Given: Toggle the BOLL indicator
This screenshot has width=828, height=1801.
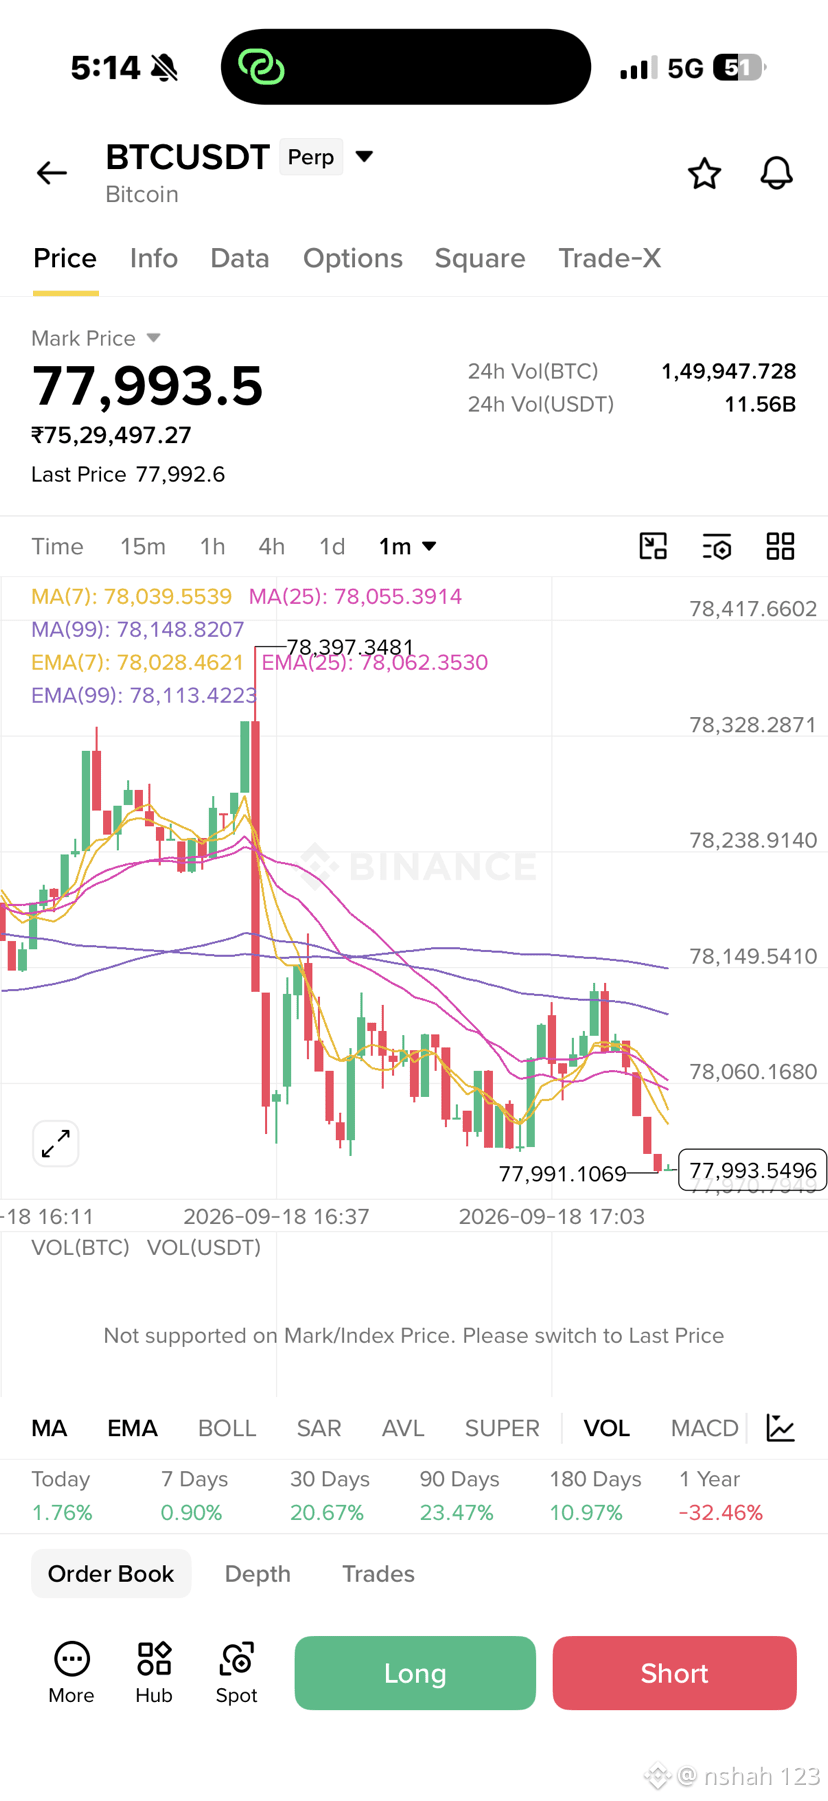Looking at the screenshot, I should click(x=227, y=1428).
